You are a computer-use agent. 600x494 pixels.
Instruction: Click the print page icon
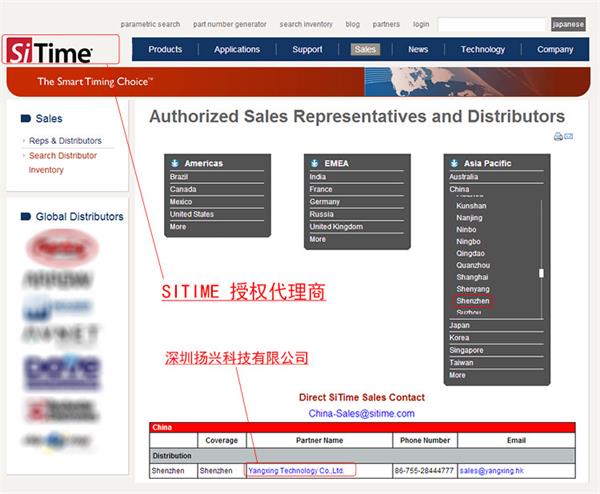557,137
